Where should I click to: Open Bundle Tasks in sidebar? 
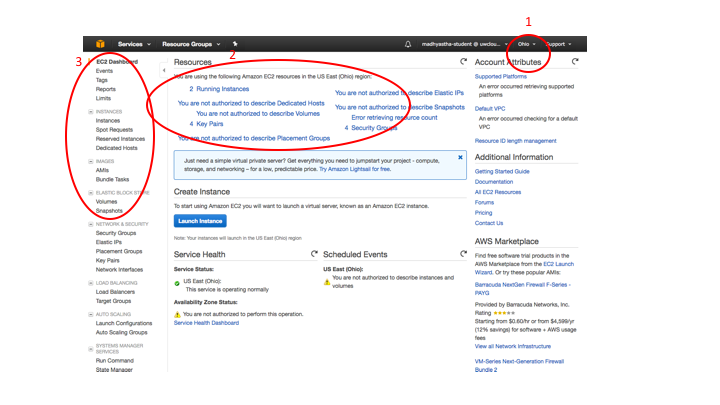[112, 180]
